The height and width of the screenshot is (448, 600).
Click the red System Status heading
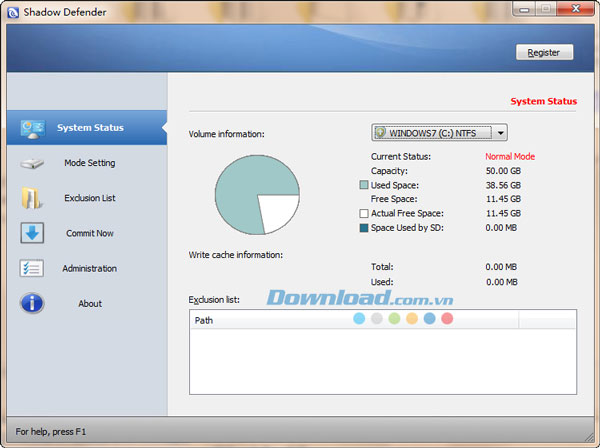[x=543, y=101]
